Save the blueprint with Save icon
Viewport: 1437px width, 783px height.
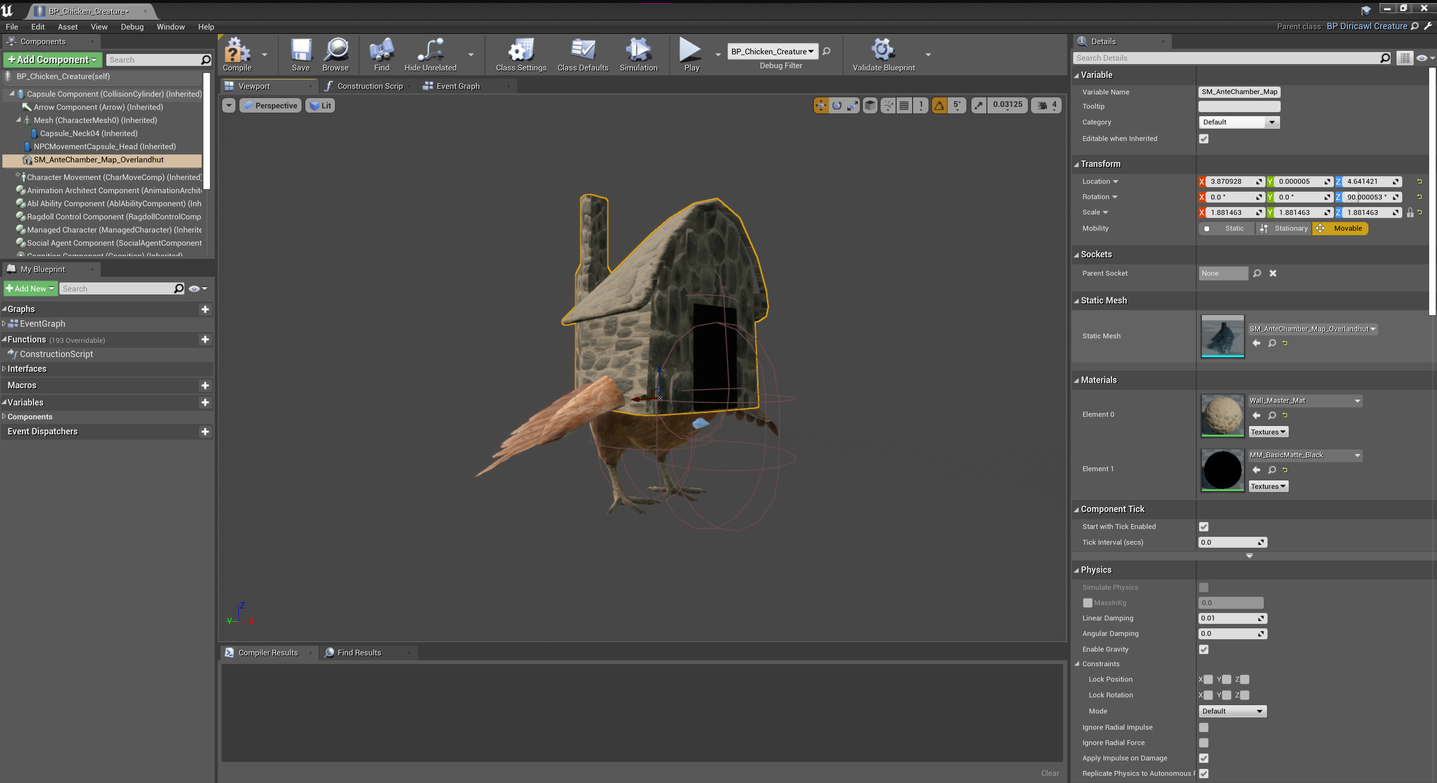coord(300,51)
